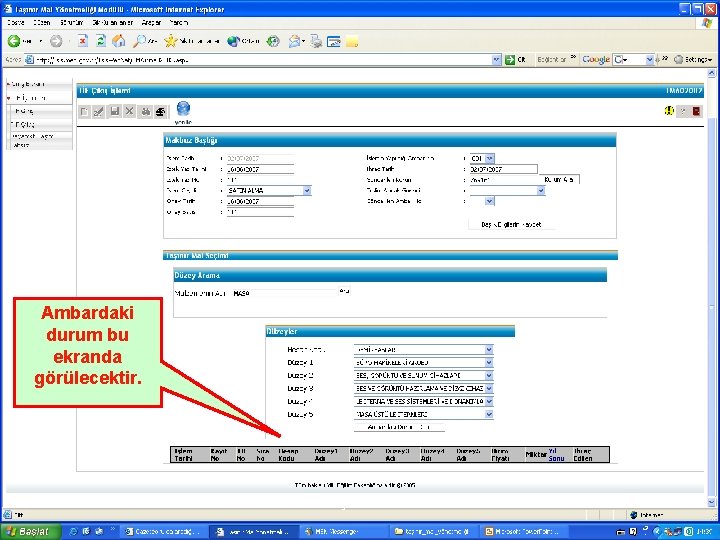Print the page with the printer icon
Image resolution: width=720 pixels, height=540 pixels.
(316, 41)
